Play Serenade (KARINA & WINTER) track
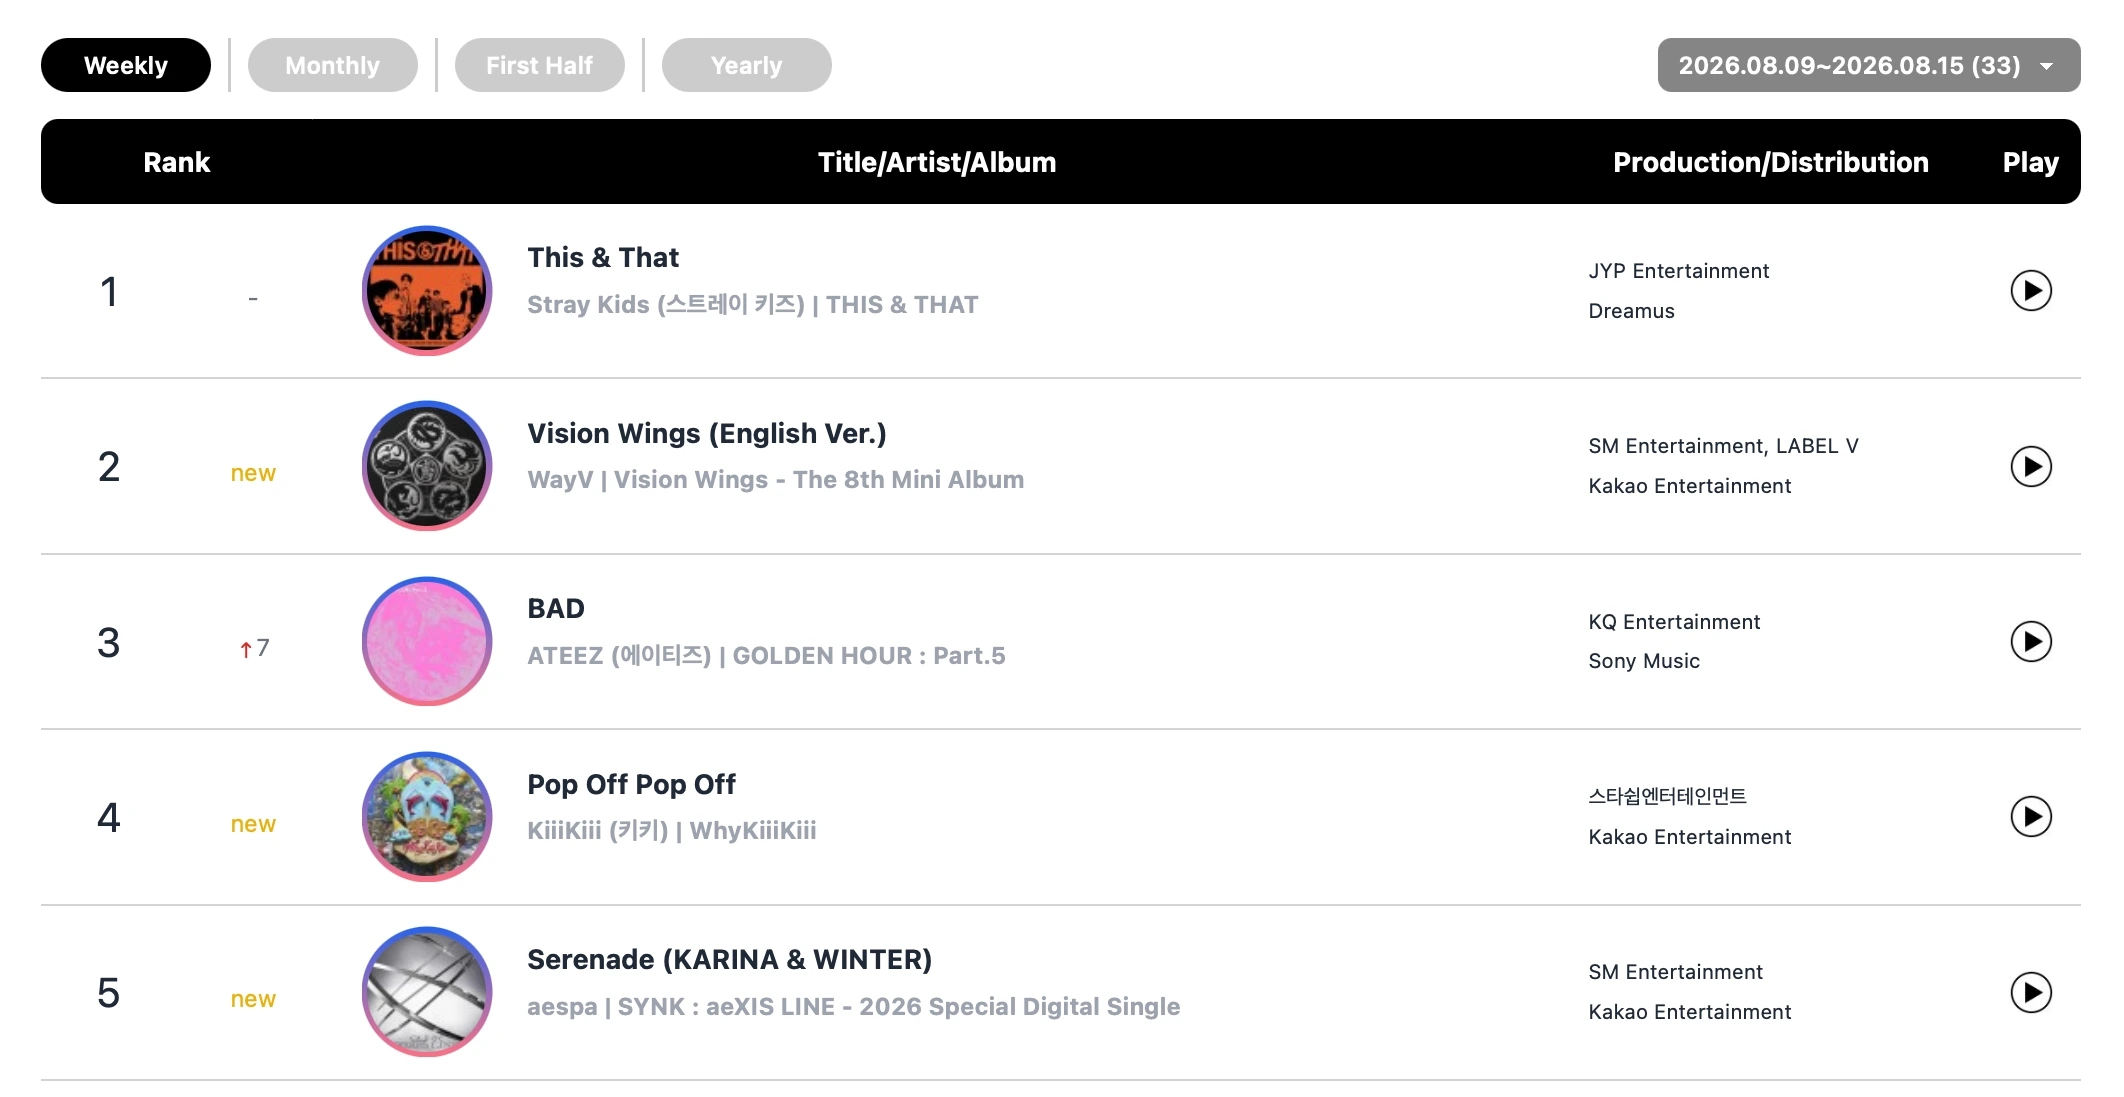 pos(2031,992)
